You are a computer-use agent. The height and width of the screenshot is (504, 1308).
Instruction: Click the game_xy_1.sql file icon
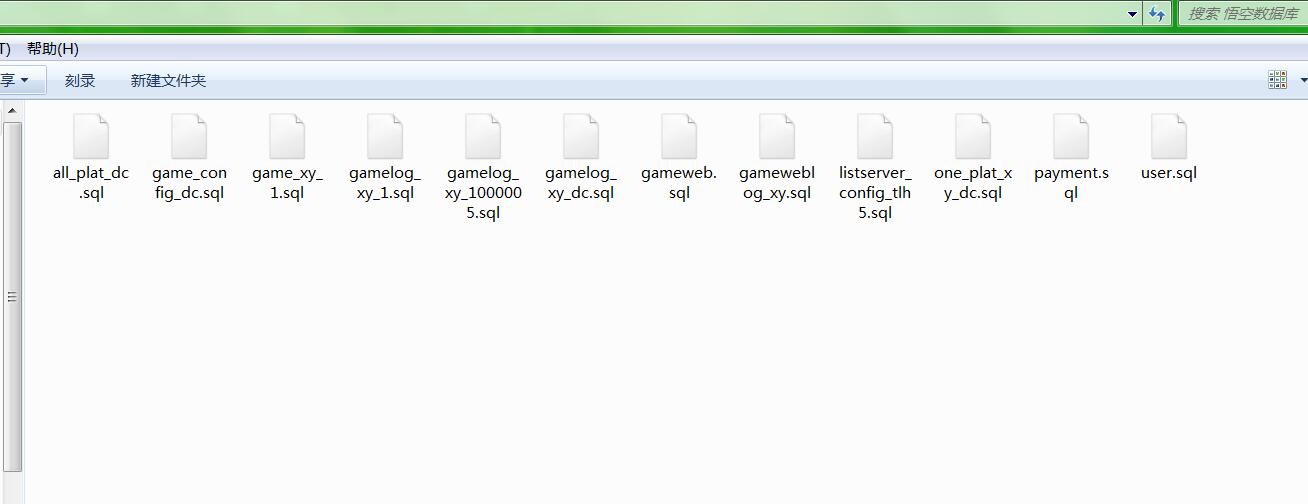point(287,137)
